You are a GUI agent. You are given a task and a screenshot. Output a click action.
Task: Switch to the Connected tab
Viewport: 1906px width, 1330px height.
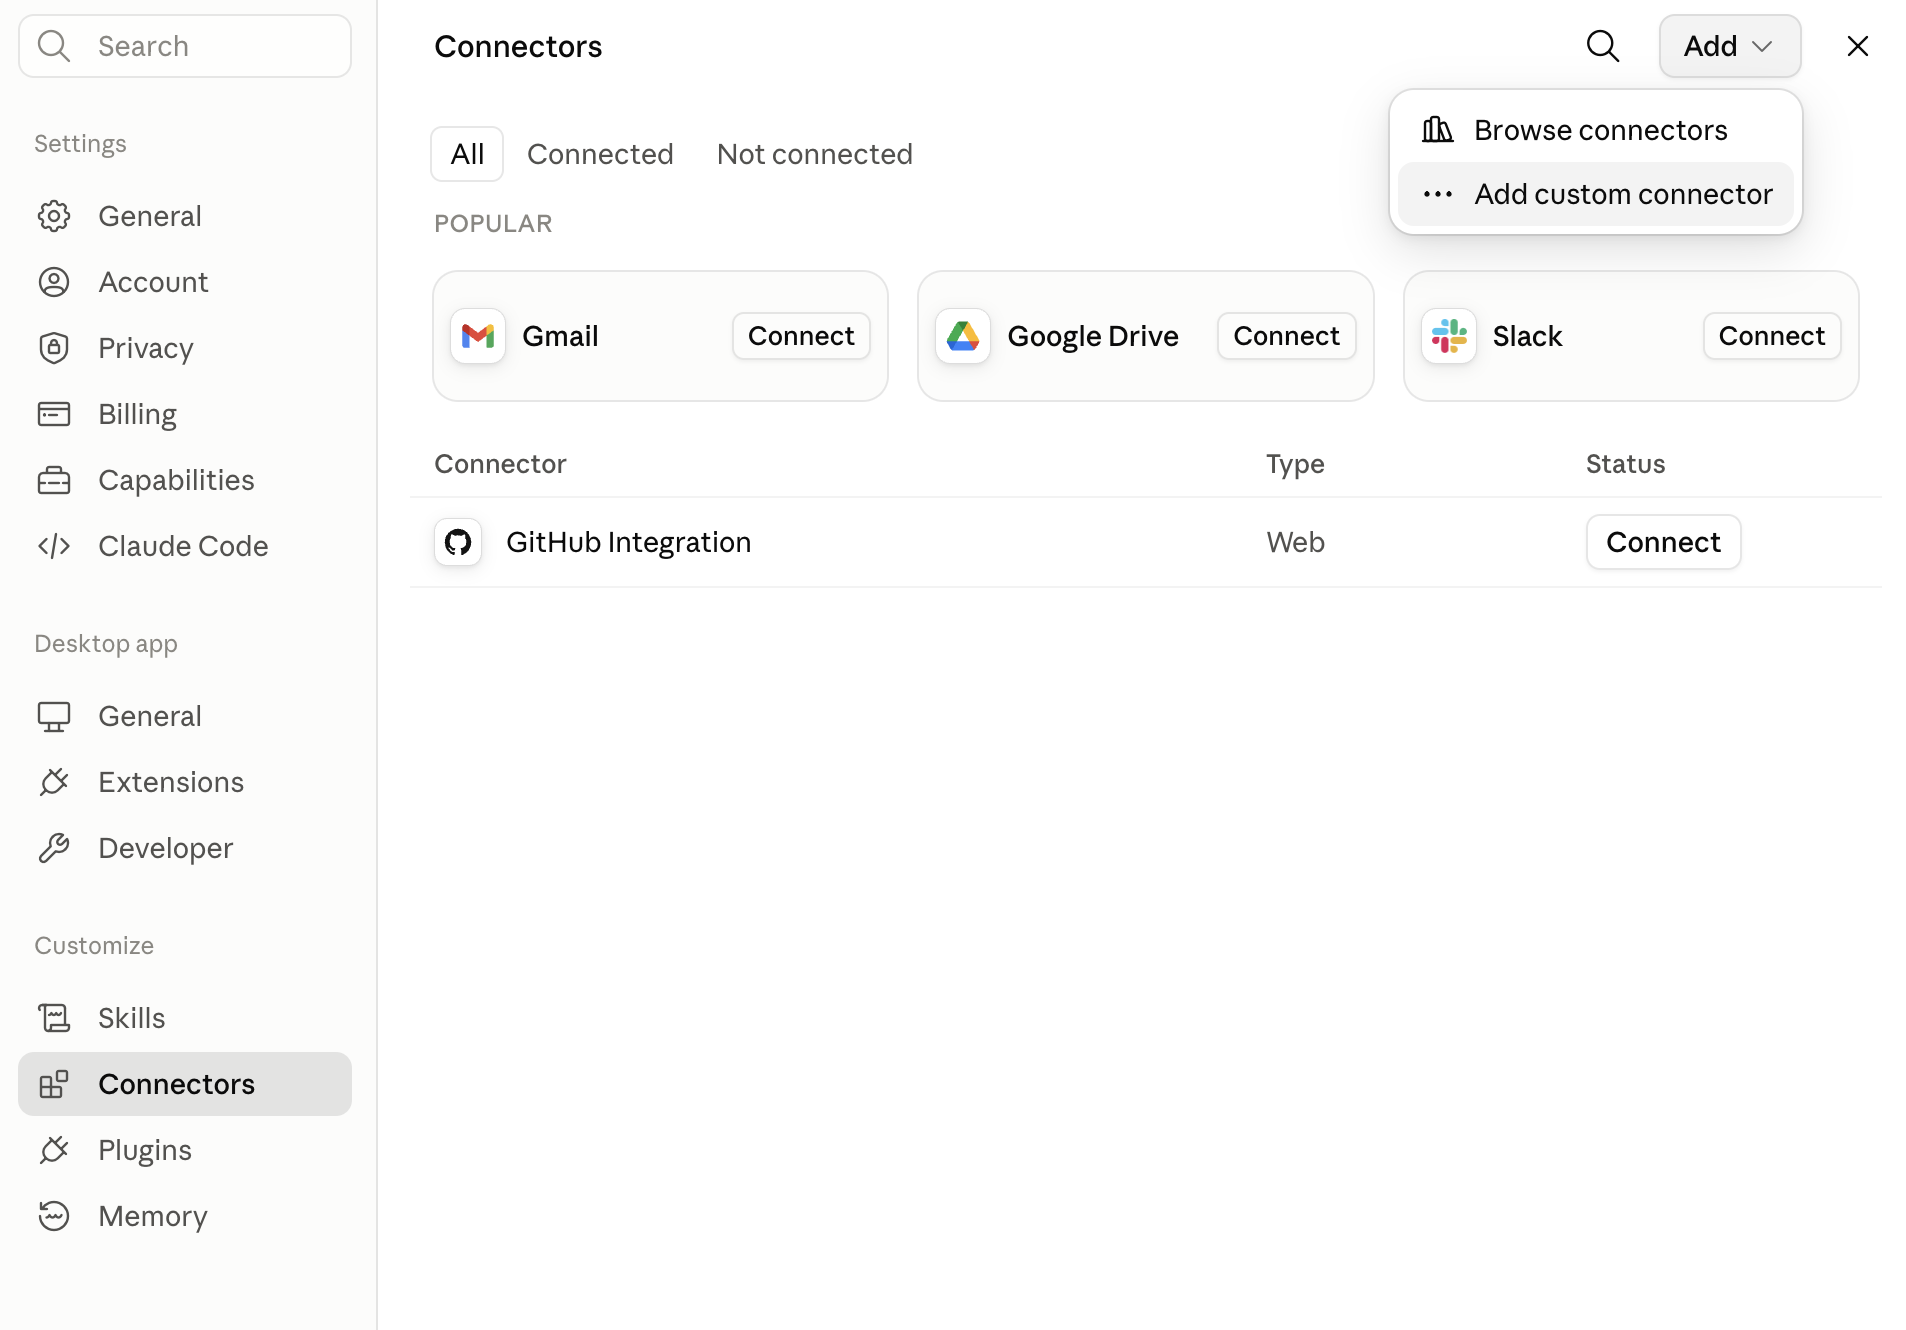pos(600,154)
